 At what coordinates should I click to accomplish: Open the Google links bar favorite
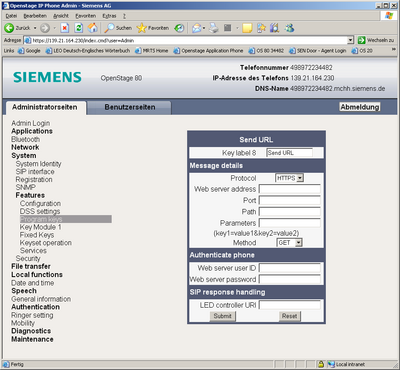click(29, 51)
